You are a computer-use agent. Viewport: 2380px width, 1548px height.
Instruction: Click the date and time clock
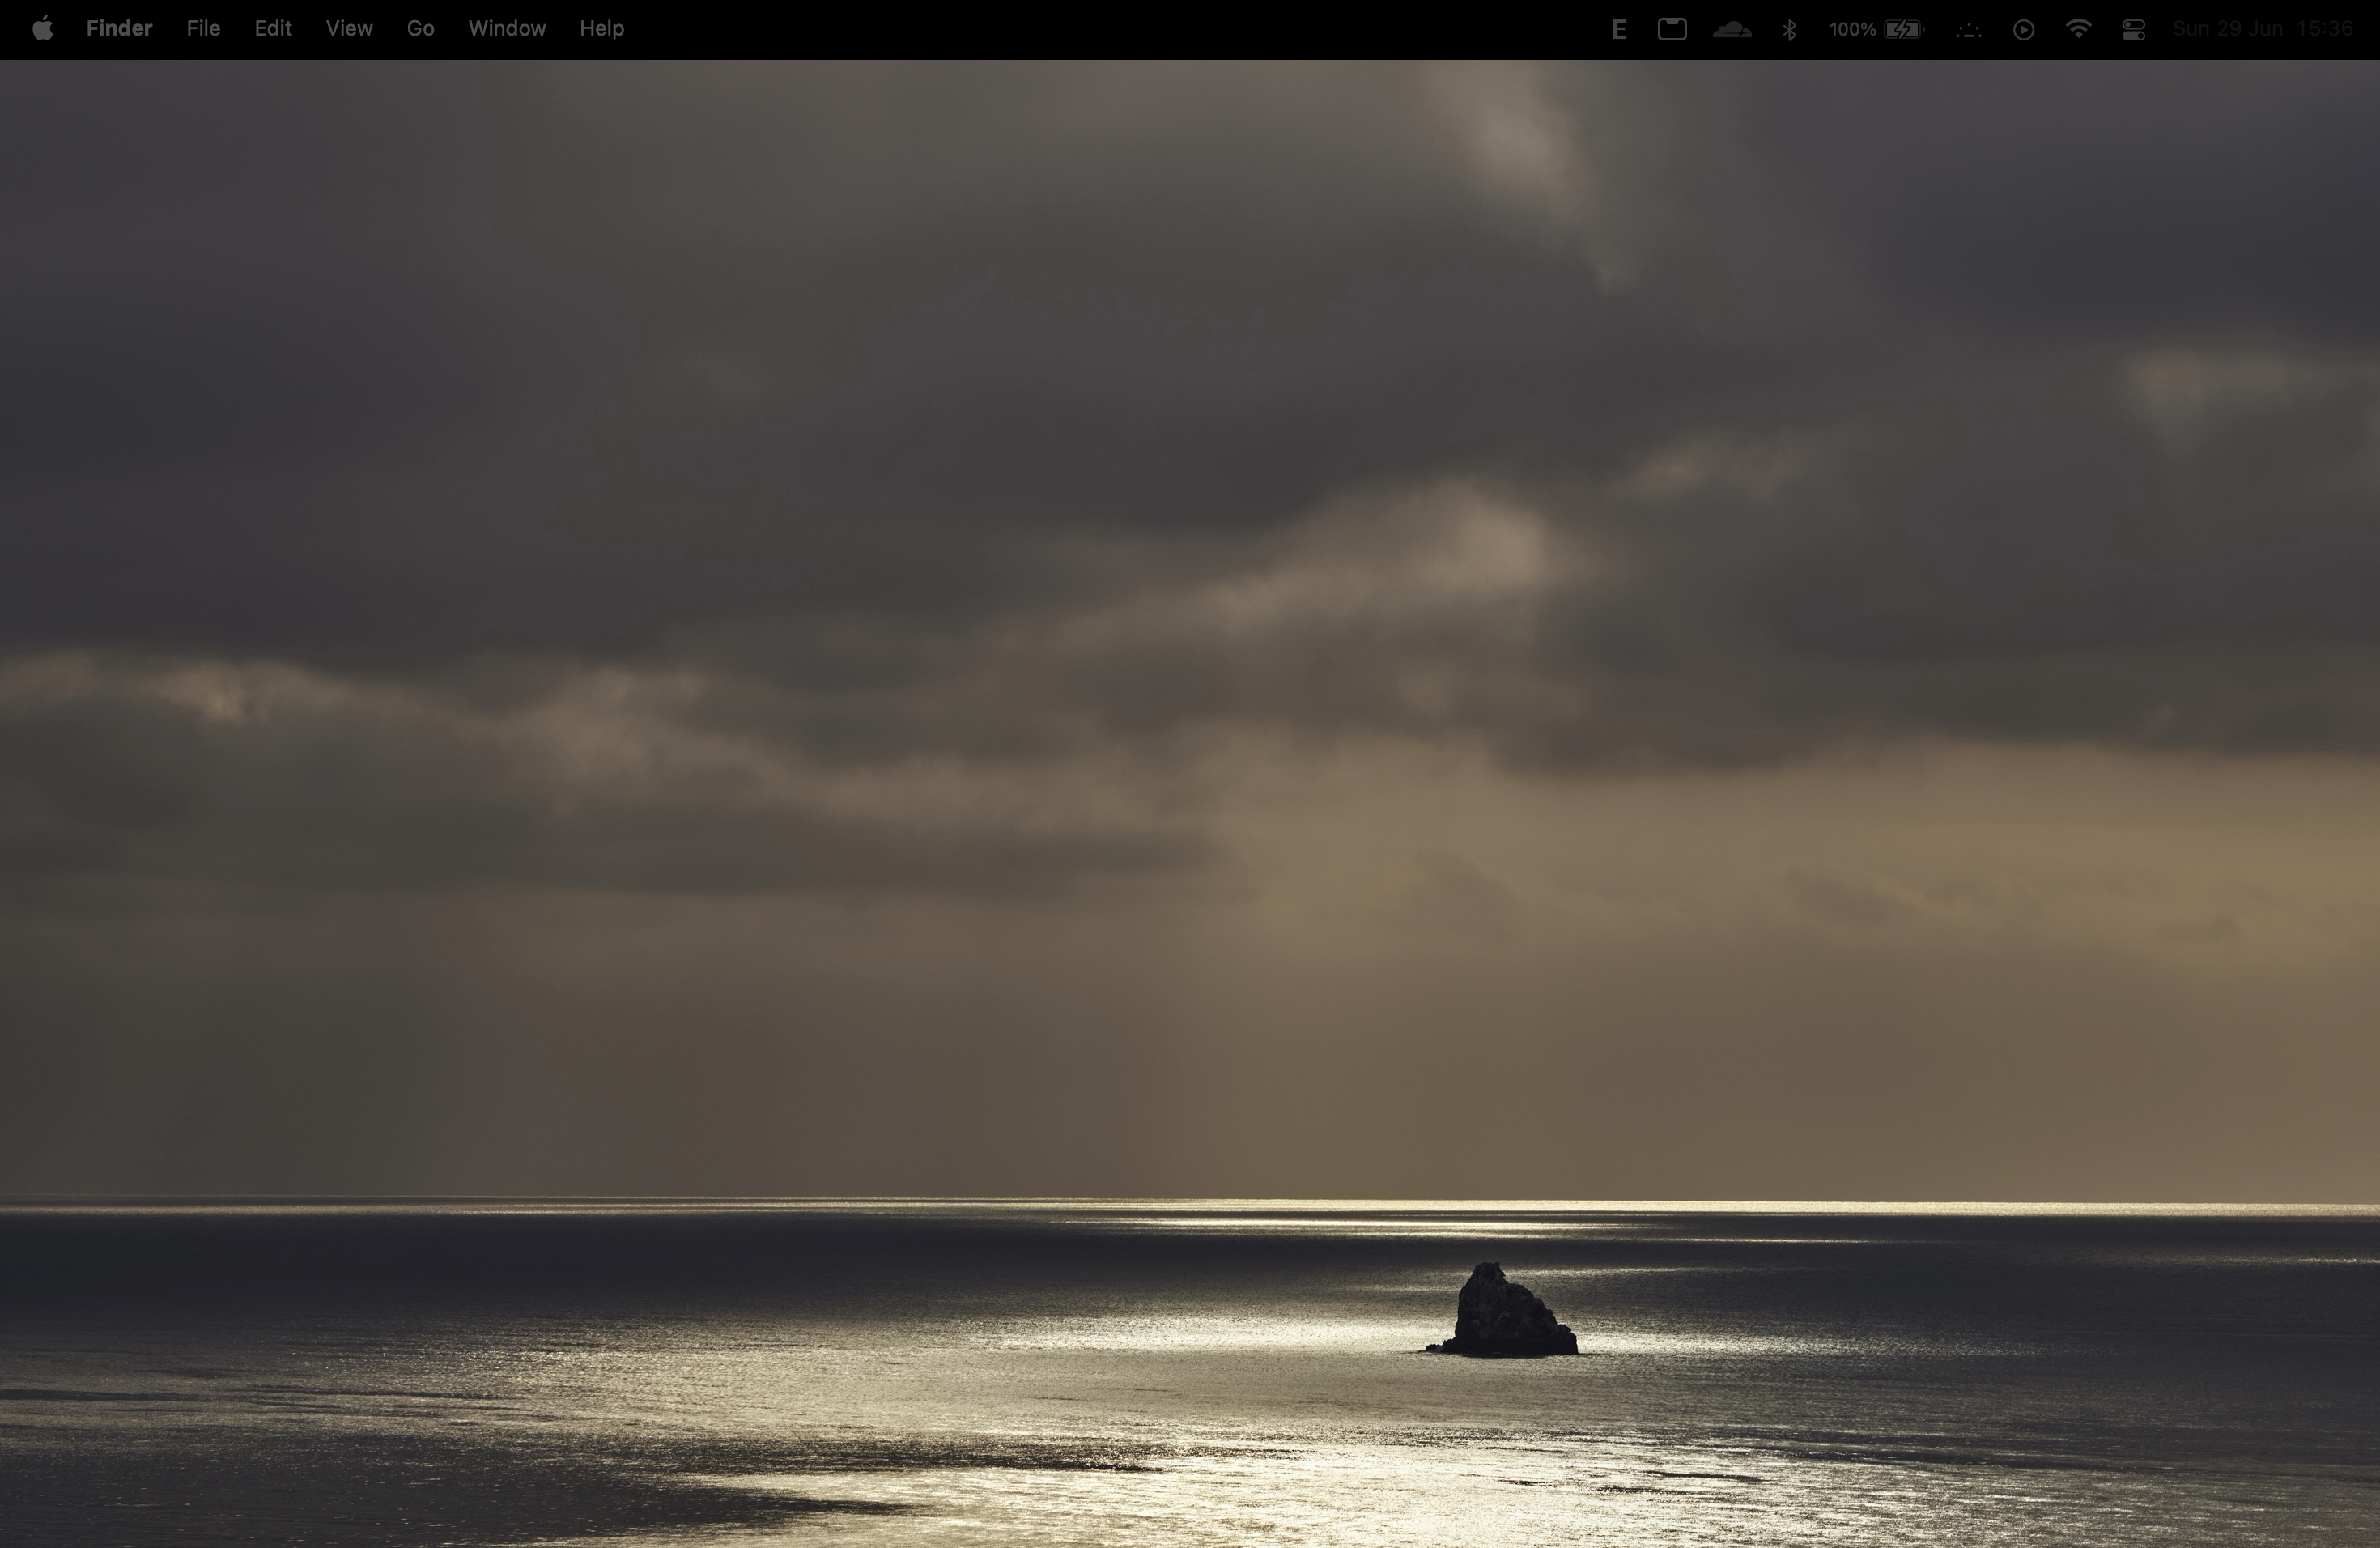pyautogui.click(x=2262, y=29)
